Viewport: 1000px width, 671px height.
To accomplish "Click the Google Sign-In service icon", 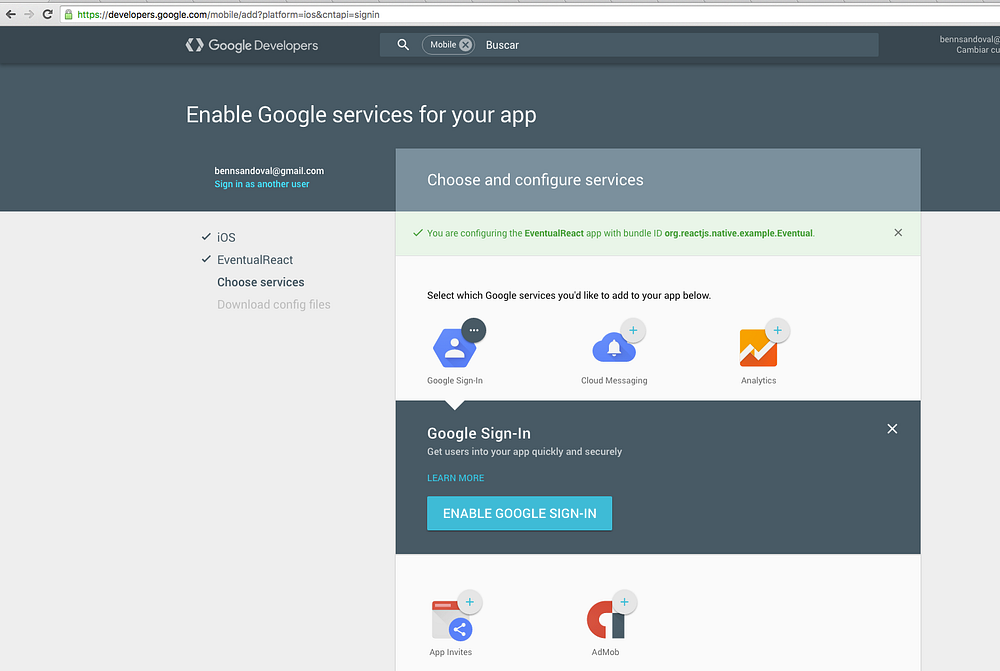I will (454, 348).
